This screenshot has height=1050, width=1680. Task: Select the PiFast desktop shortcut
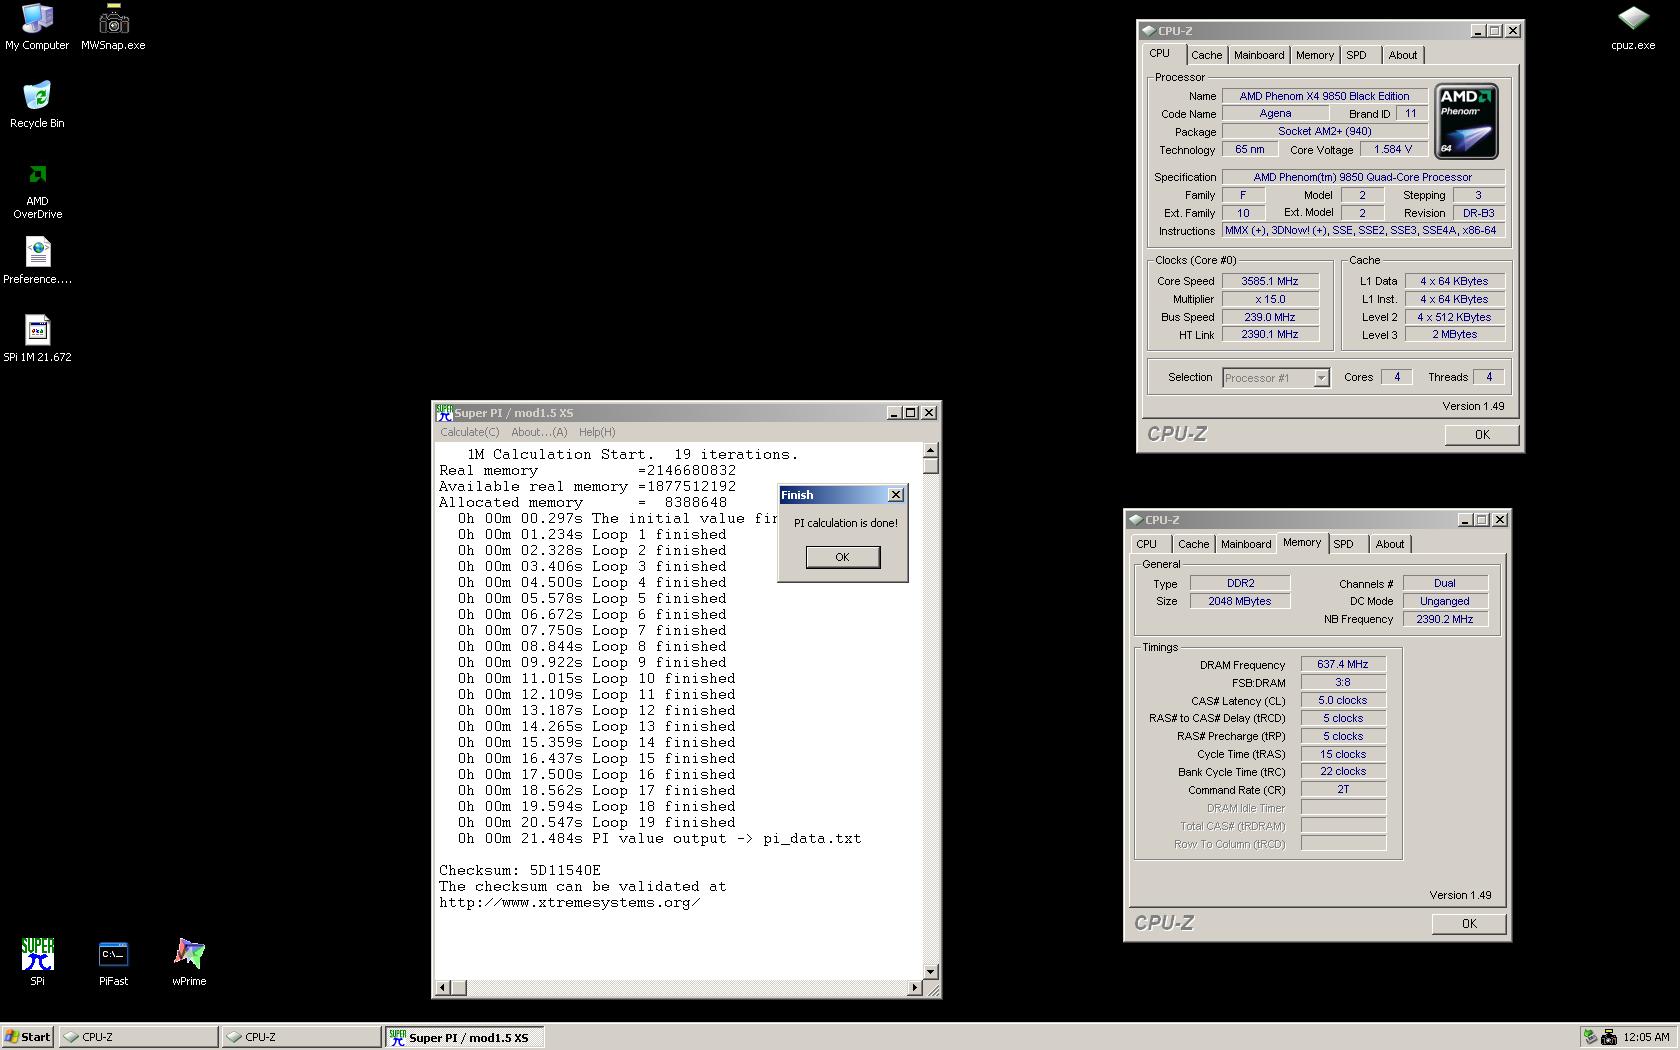coord(113,962)
